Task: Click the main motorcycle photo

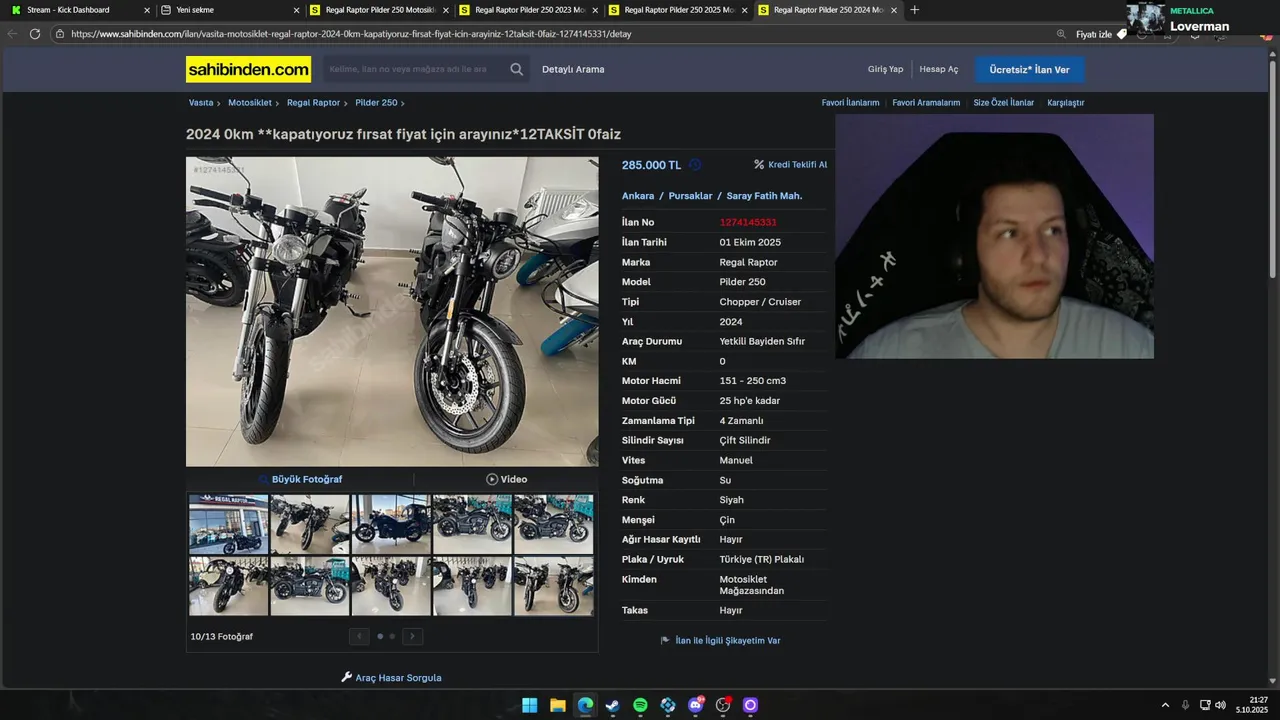Action: [392, 311]
